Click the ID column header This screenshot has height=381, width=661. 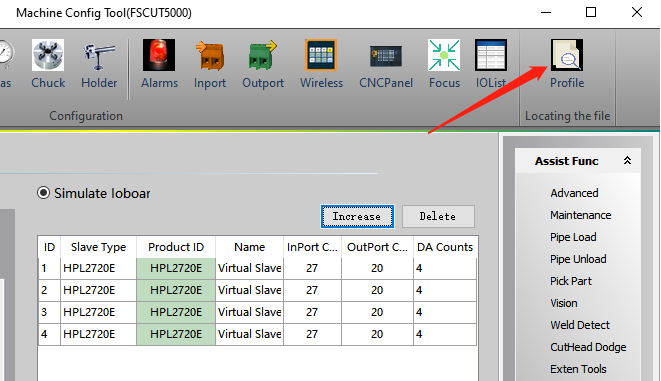[49, 247]
